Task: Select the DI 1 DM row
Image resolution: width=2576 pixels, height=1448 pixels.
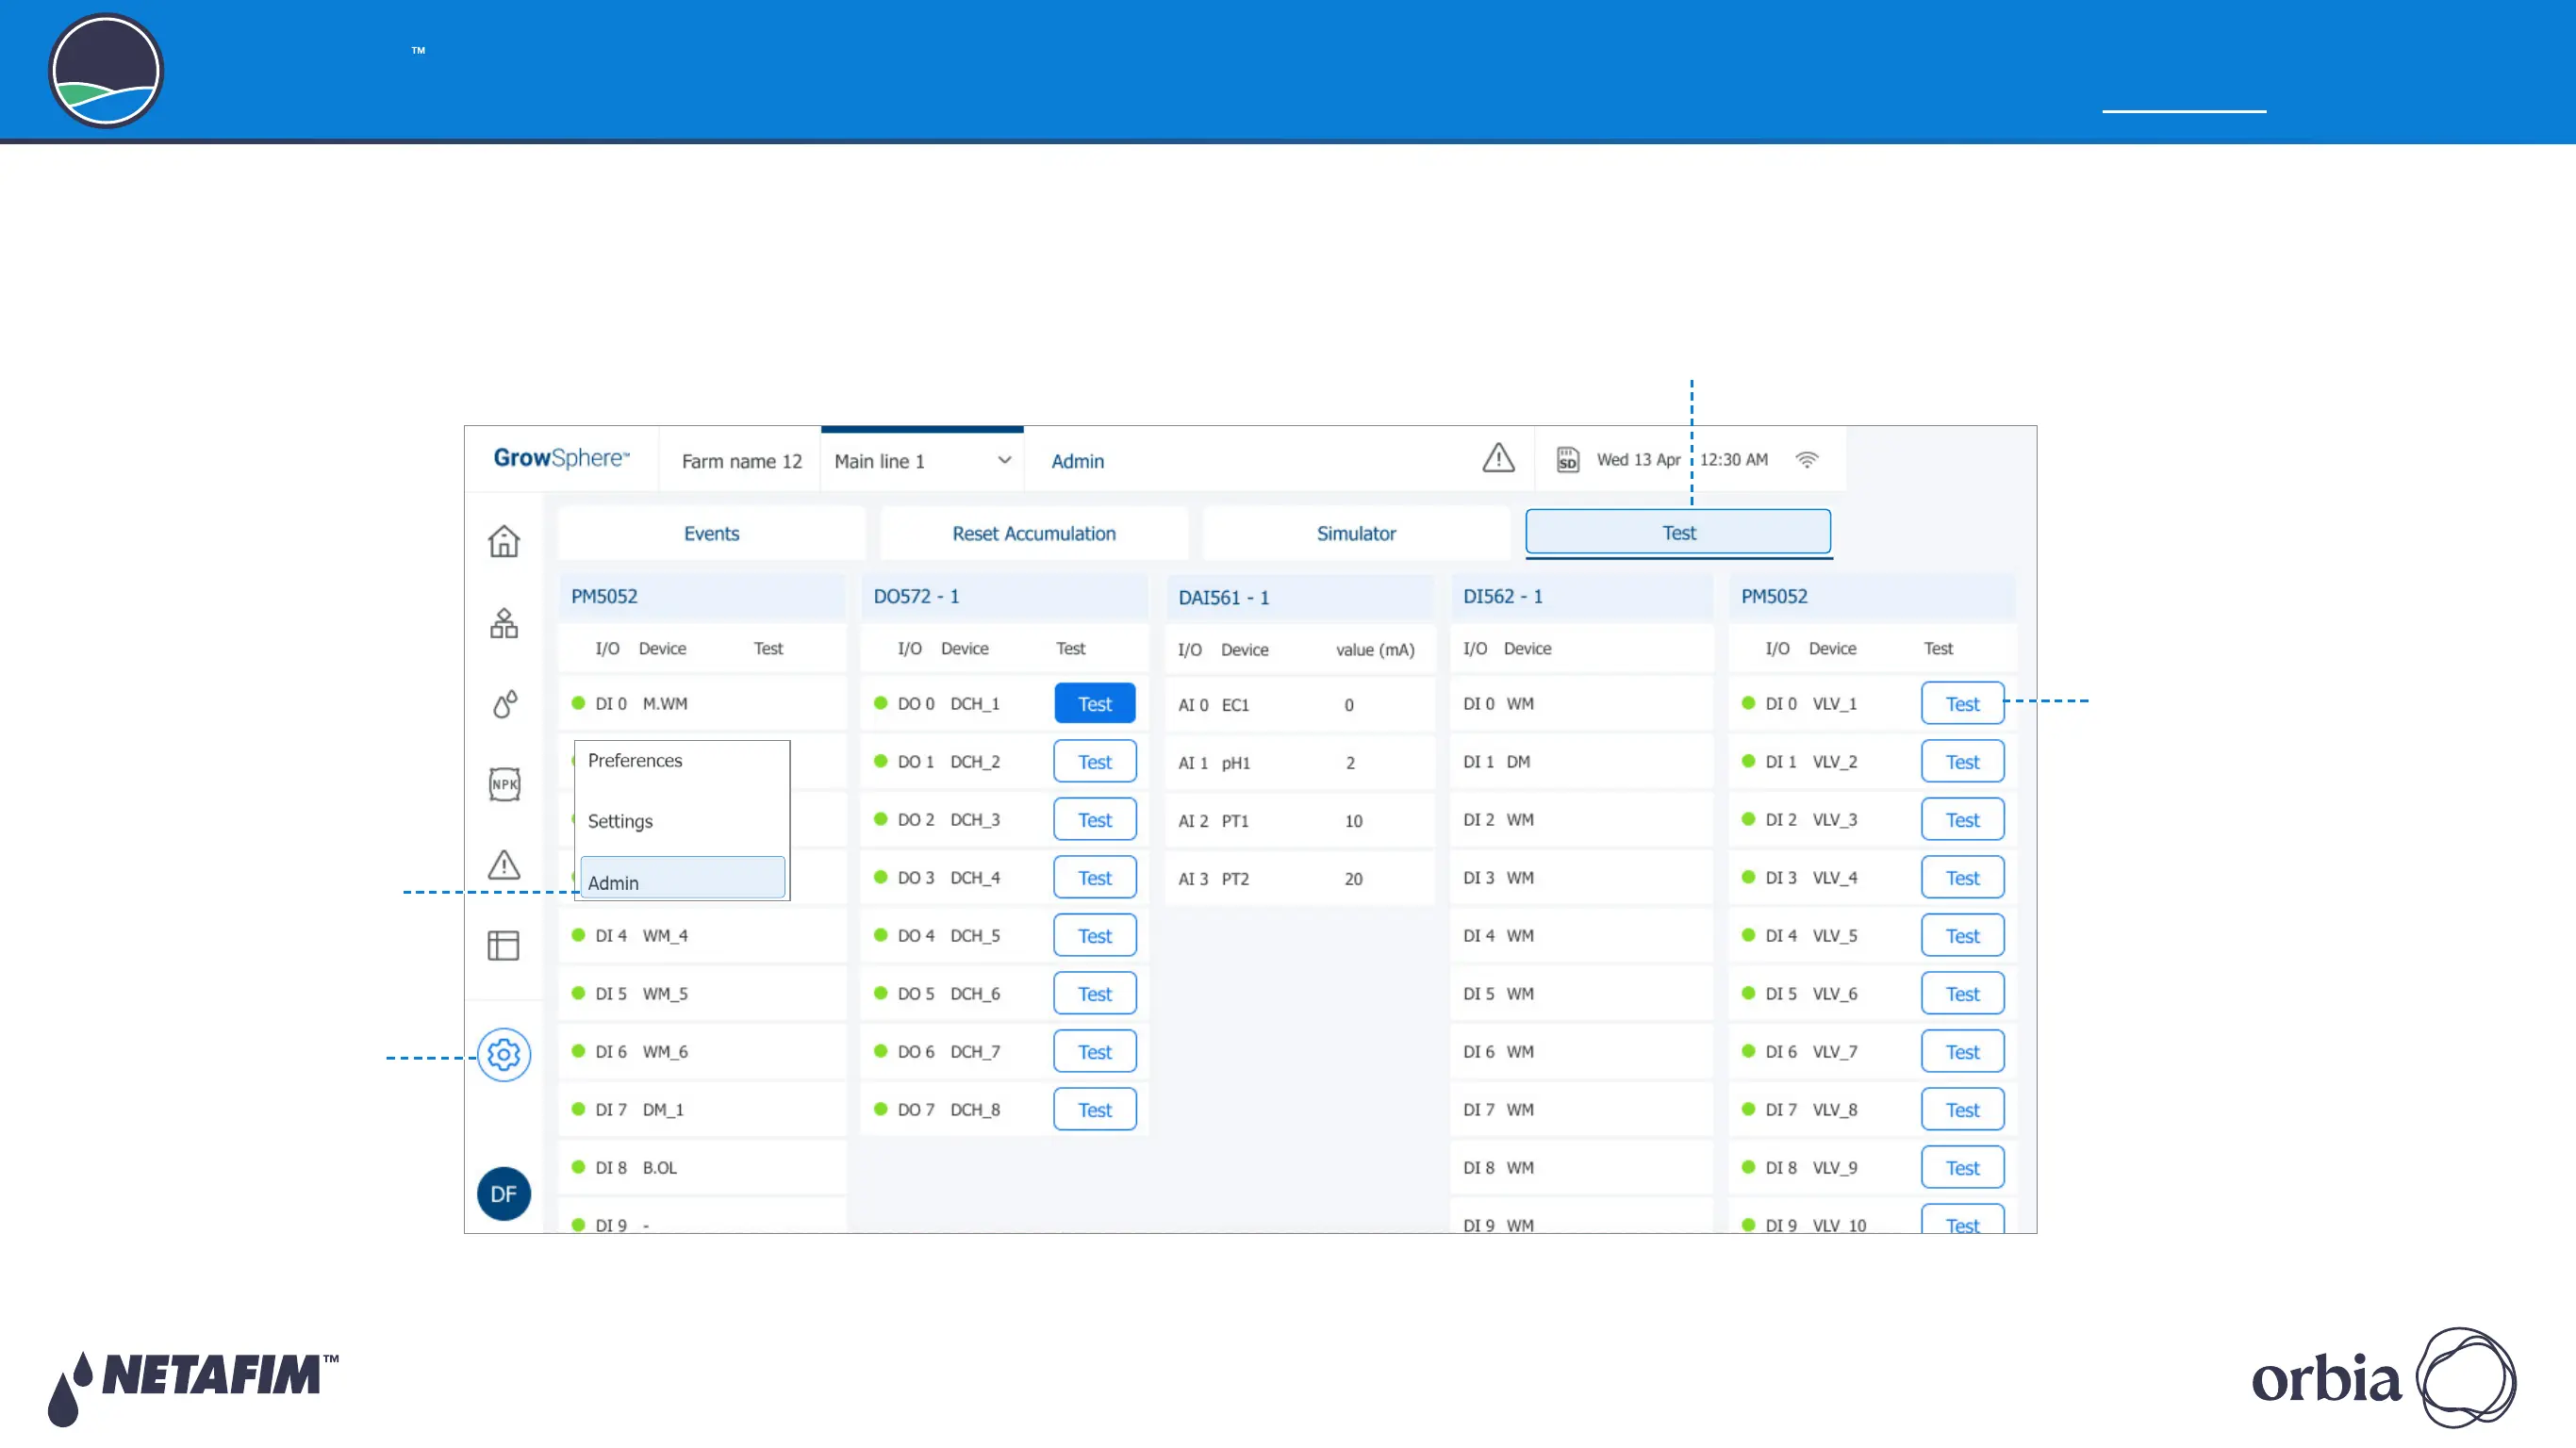Action: point(1582,762)
